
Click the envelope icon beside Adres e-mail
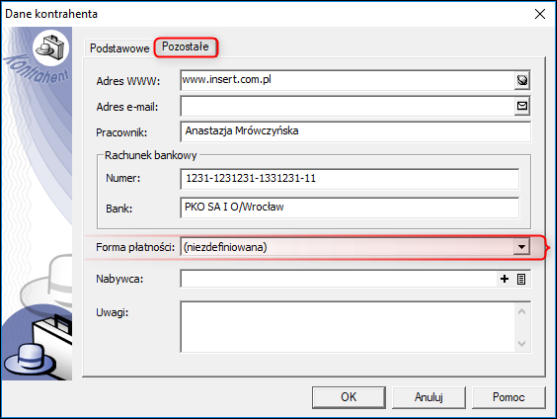[522, 106]
